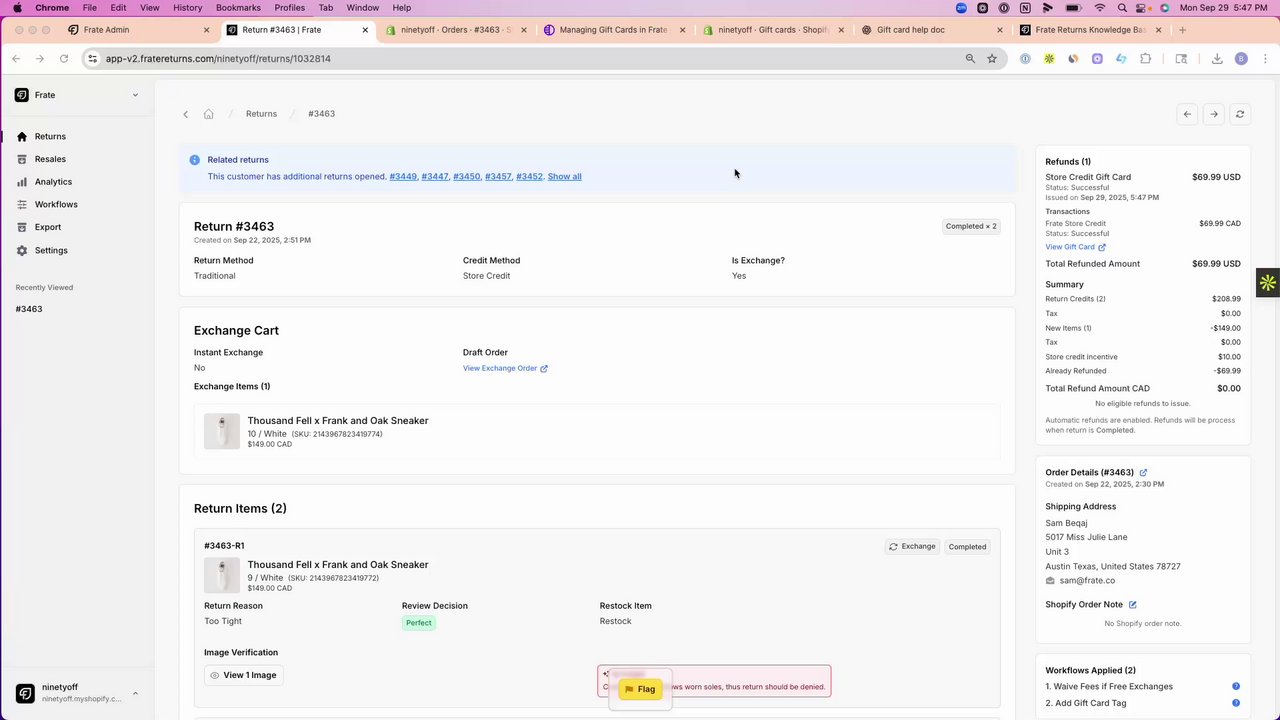This screenshot has width=1280, height=720.
Task: Click the related returns info icon
Action: 195,160
